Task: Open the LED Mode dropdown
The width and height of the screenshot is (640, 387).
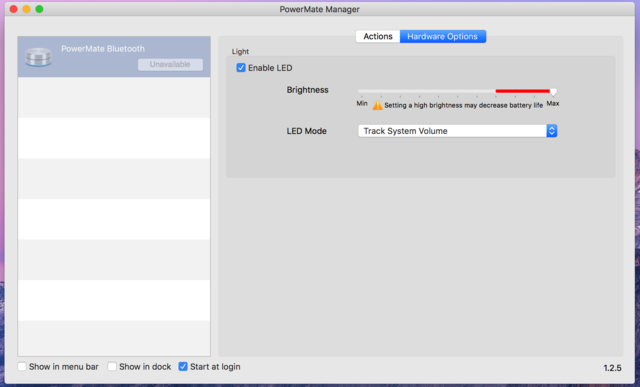Action: [458, 131]
